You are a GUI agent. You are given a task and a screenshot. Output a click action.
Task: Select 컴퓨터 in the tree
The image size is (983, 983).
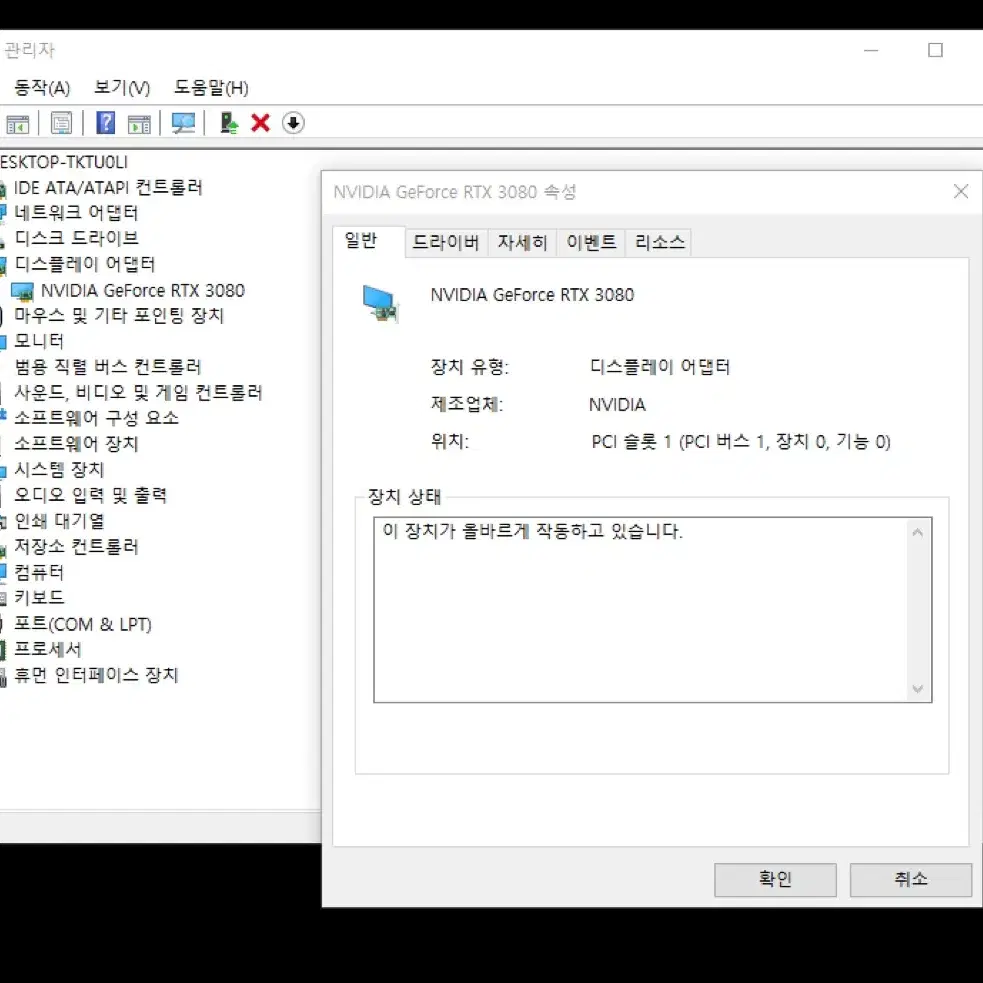[39, 572]
